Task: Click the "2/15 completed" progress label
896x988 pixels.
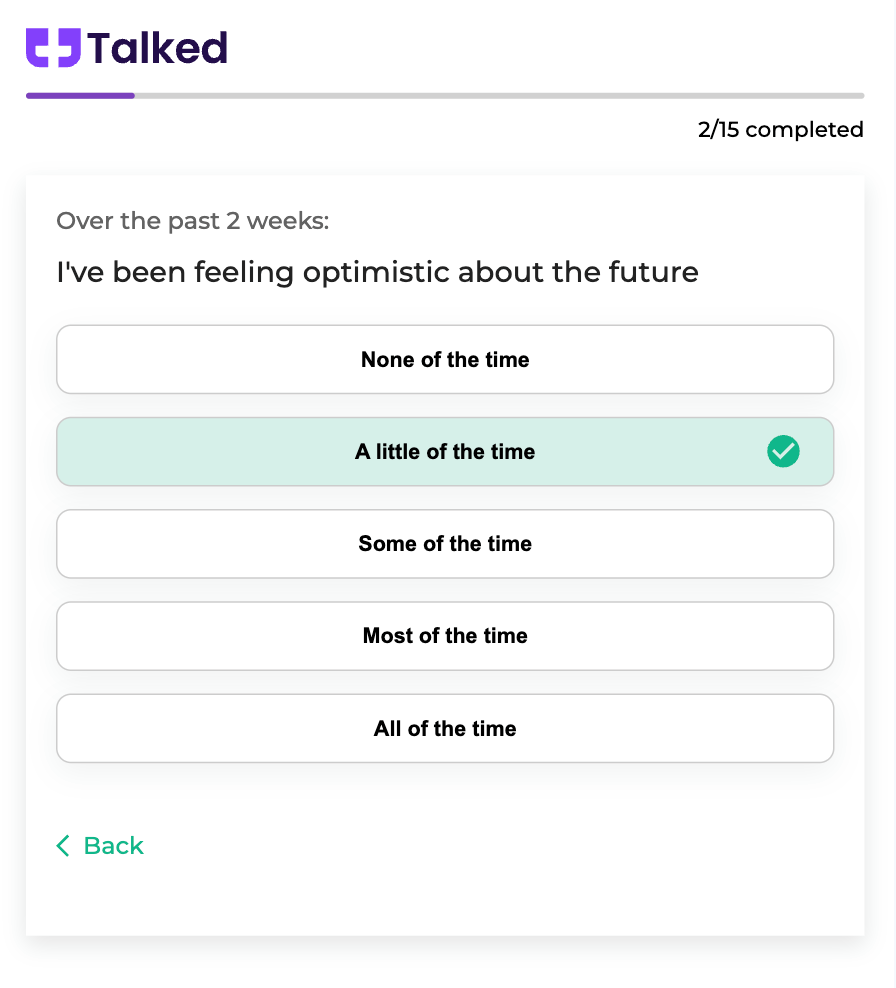Action: (781, 129)
